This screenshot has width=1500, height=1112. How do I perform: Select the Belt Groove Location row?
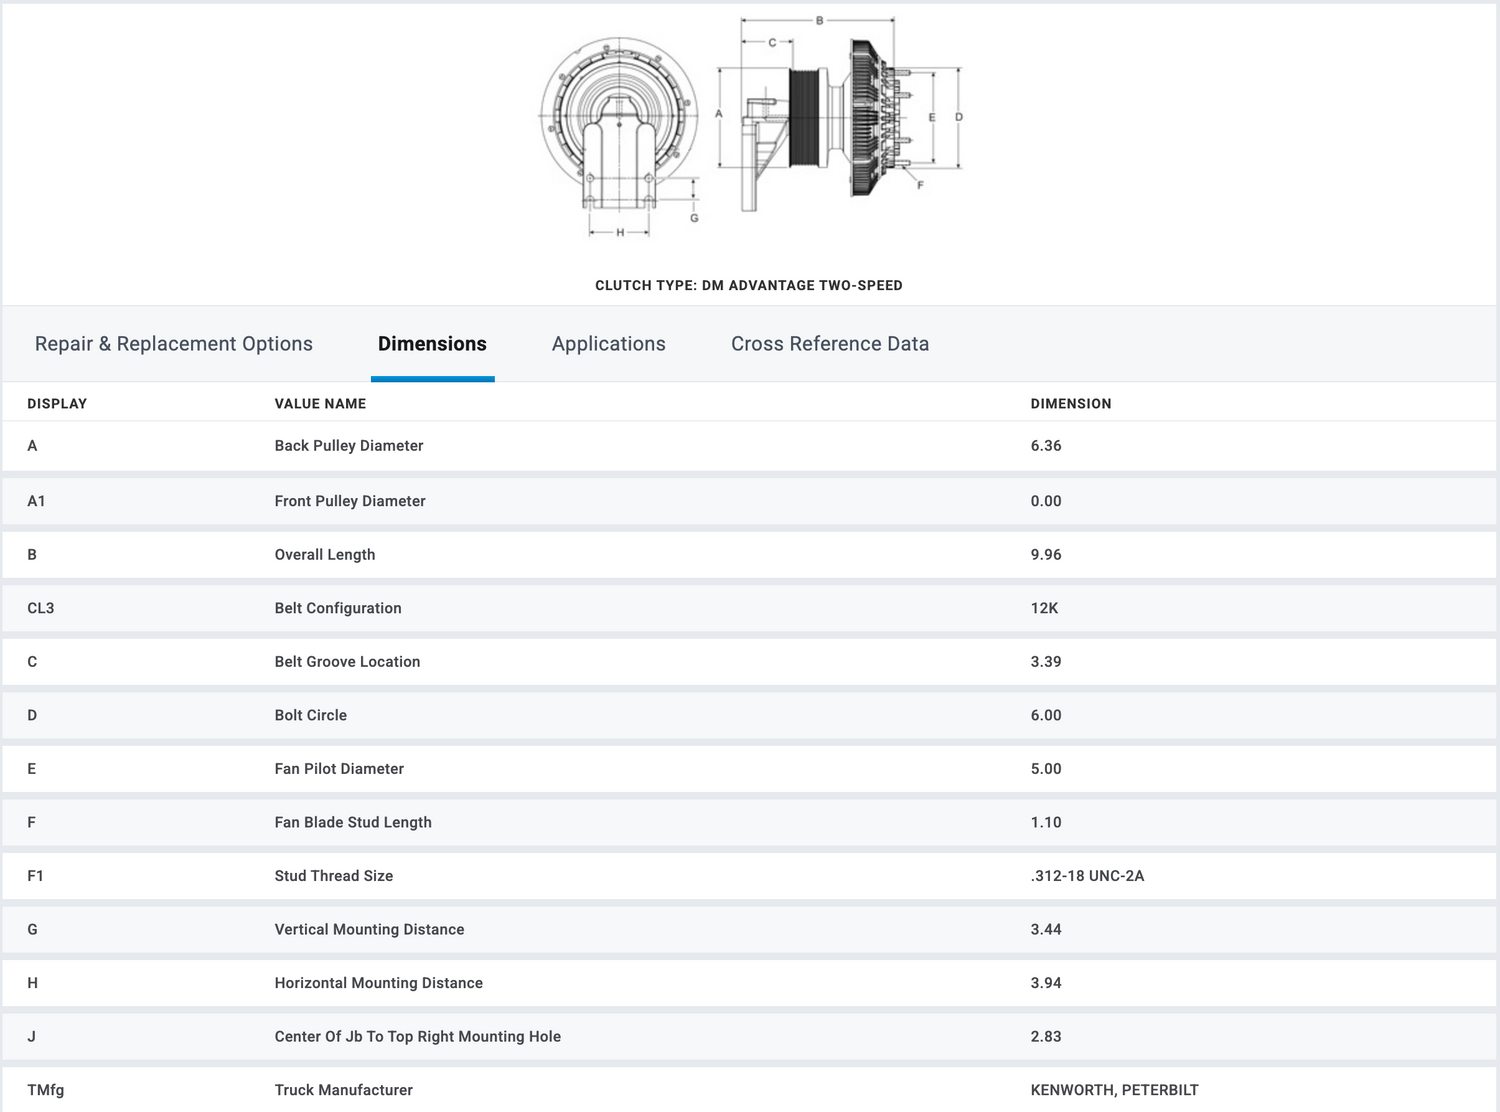point(347,662)
